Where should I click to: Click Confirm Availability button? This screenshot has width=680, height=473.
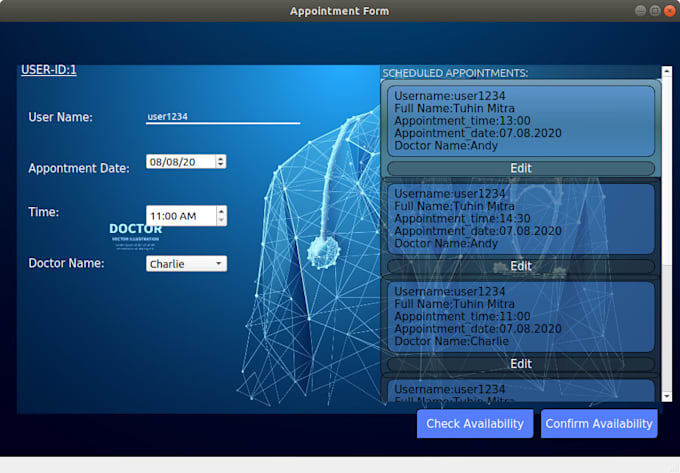pyautogui.click(x=599, y=424)
